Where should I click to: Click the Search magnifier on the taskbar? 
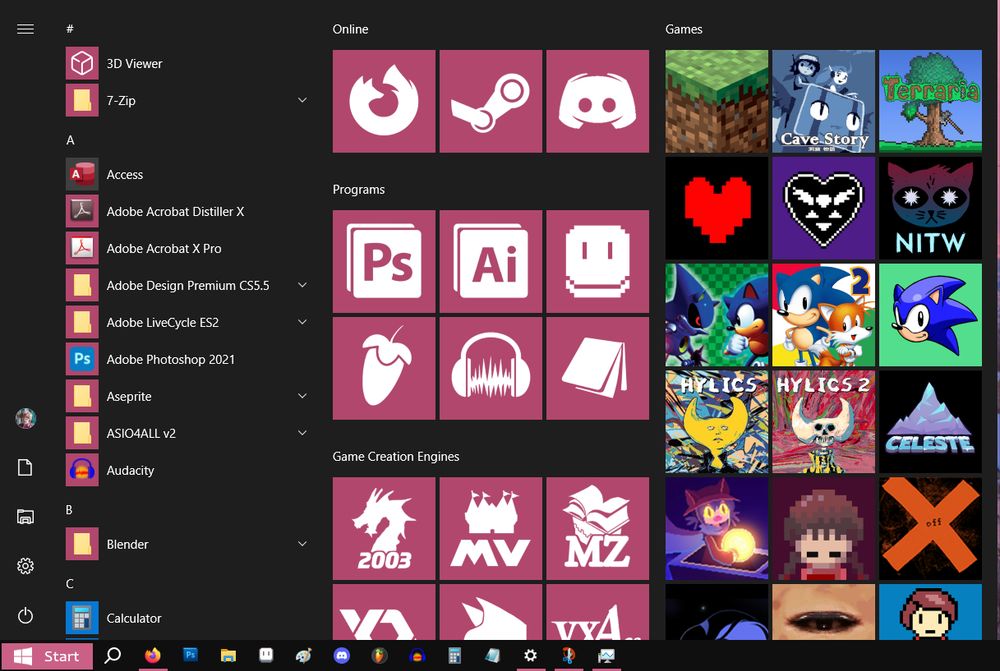tap(113, 655)
